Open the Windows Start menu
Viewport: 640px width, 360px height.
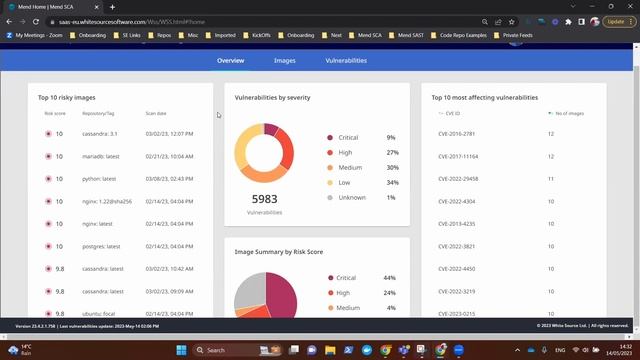[181, 350]
